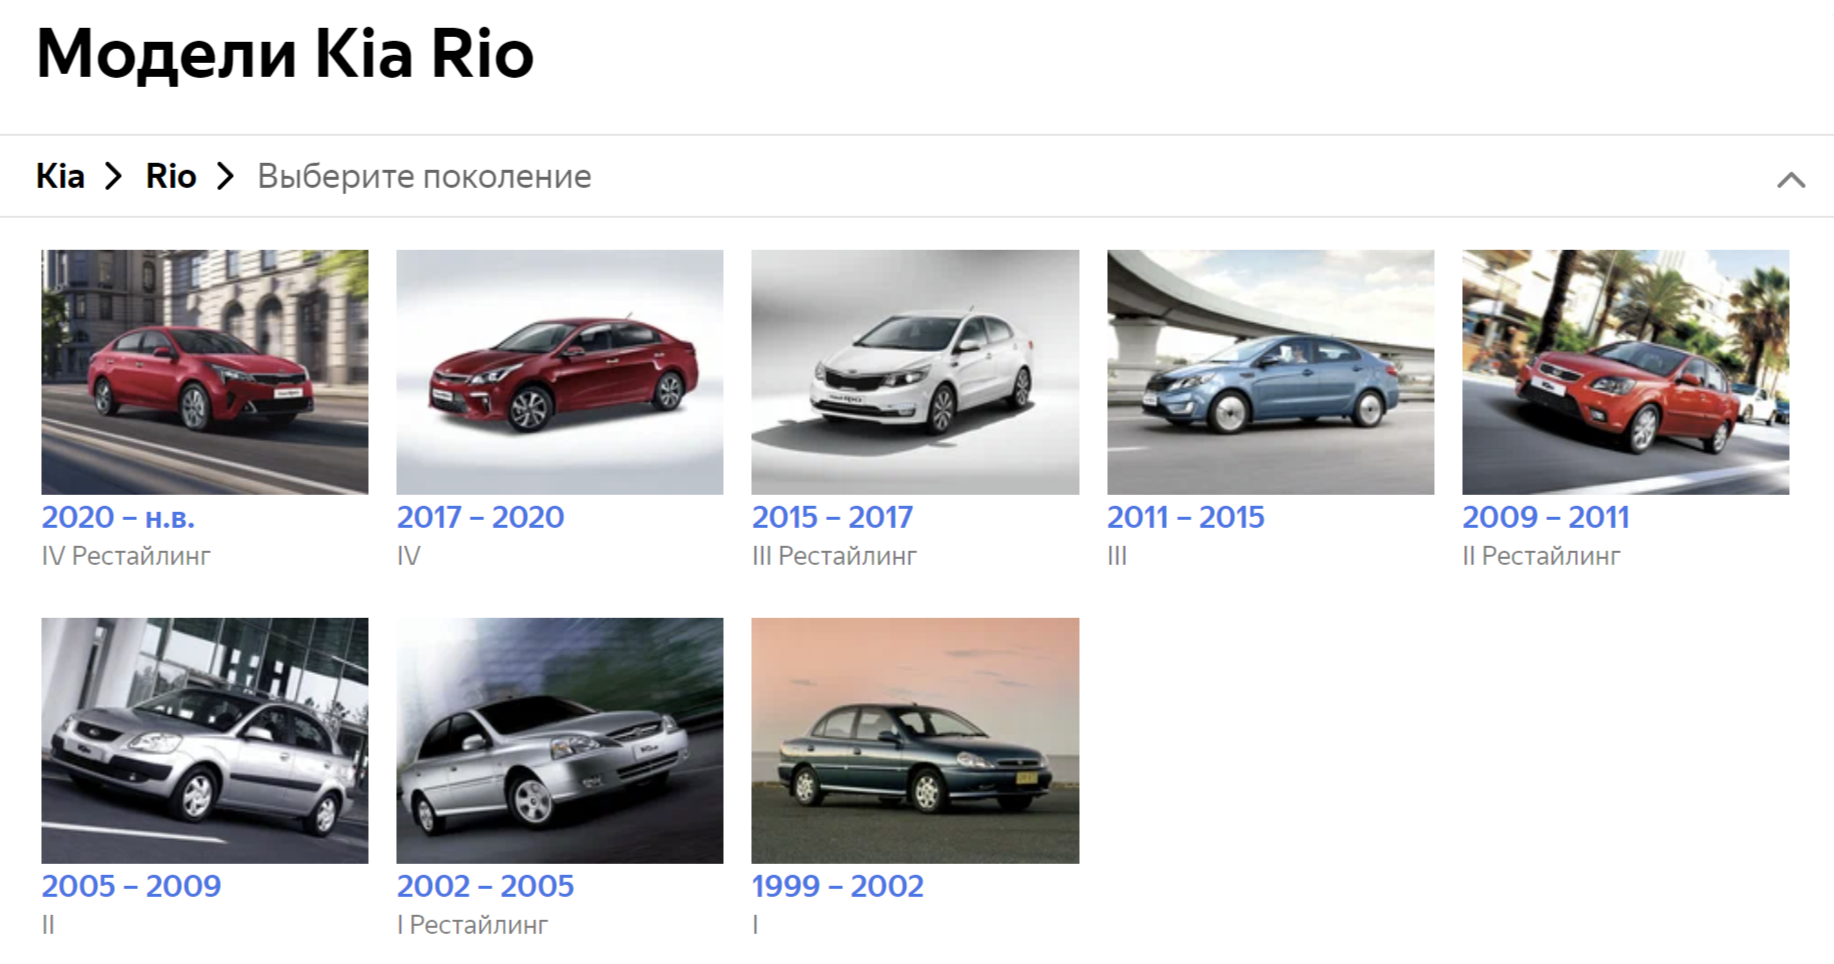Click the arrow after Kia breadcrumb
1834x964 pixels.
tap(114, 177)
